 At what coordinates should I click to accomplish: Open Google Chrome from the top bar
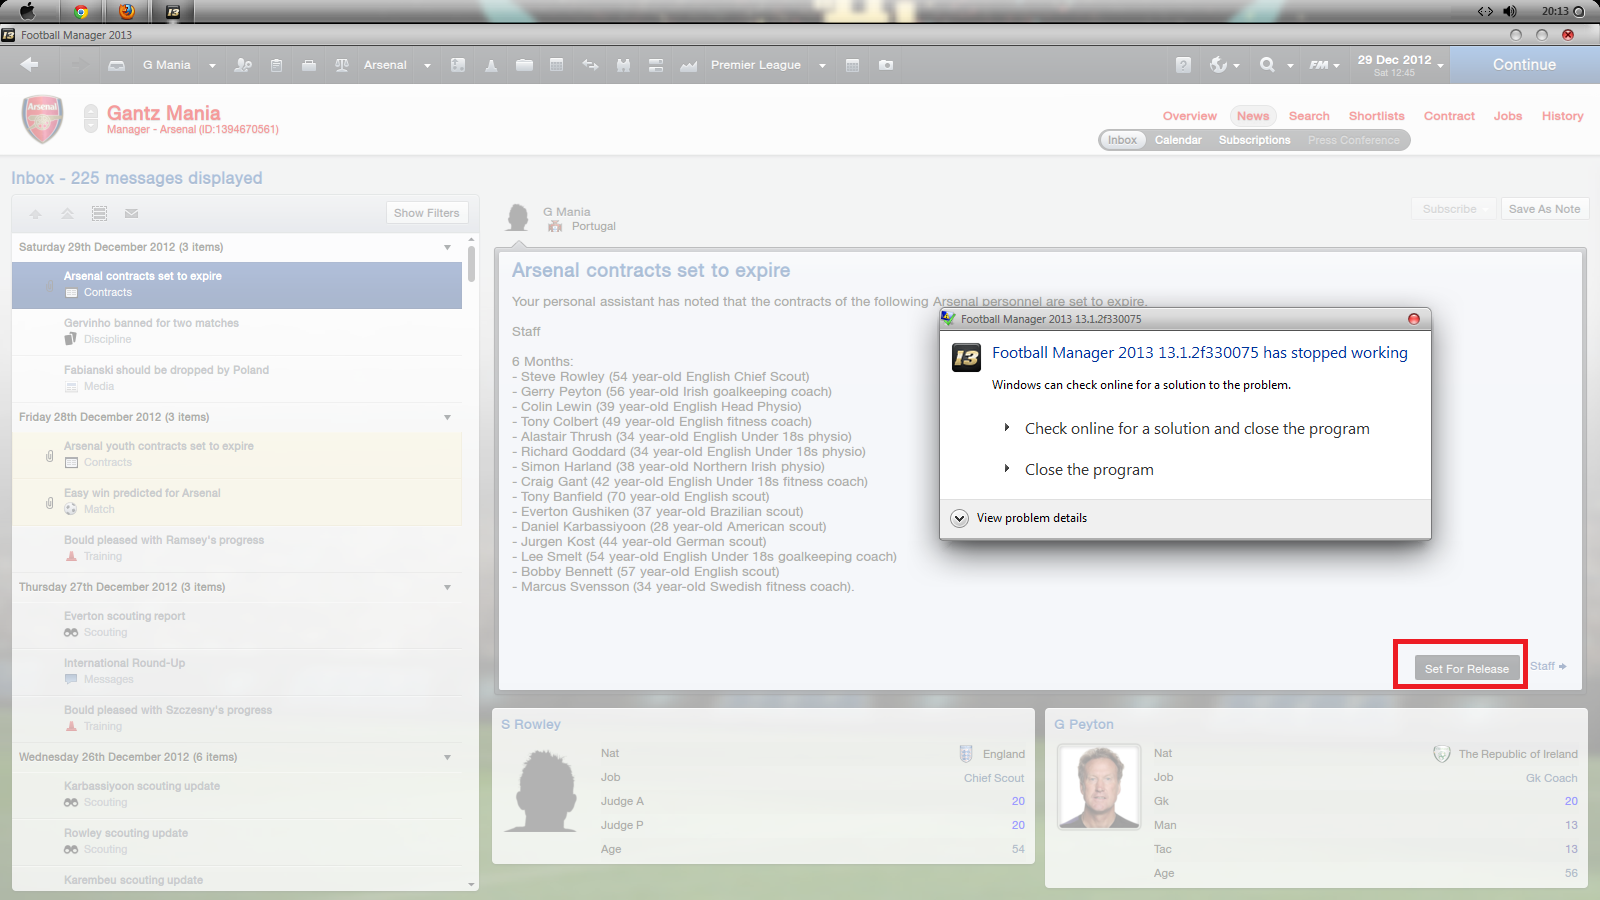[x=81, y=12]
